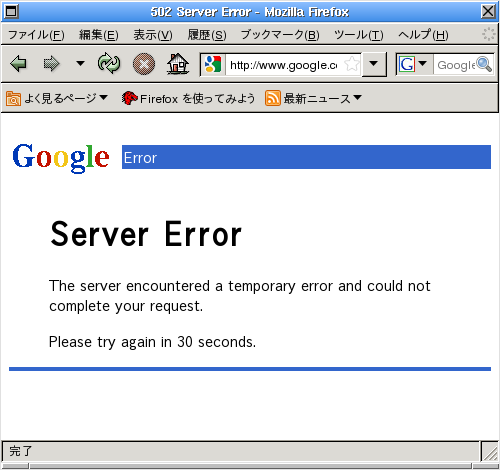This screenshot has width=500, height=470.
Task: Open the ヘルプ(H) menu
Action: click(x=423, y=35)
